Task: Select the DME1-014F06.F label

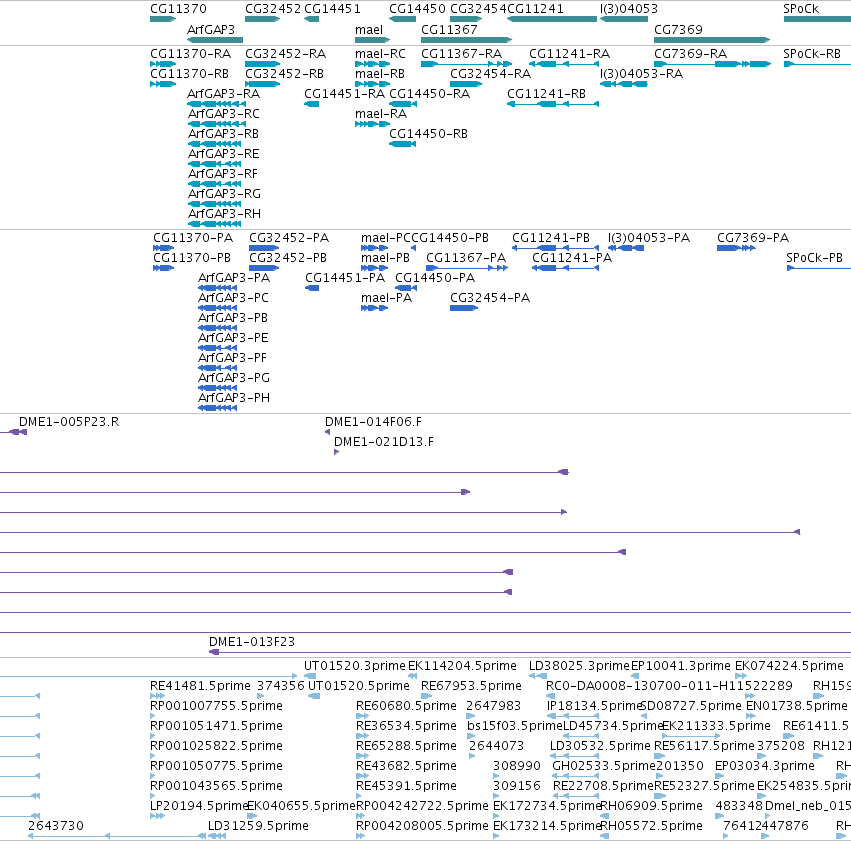Action: (373, 422)
